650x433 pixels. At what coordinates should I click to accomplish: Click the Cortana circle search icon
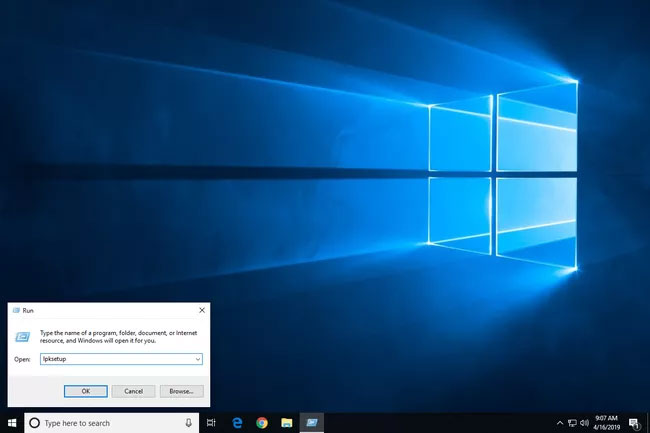coord(35,423)
